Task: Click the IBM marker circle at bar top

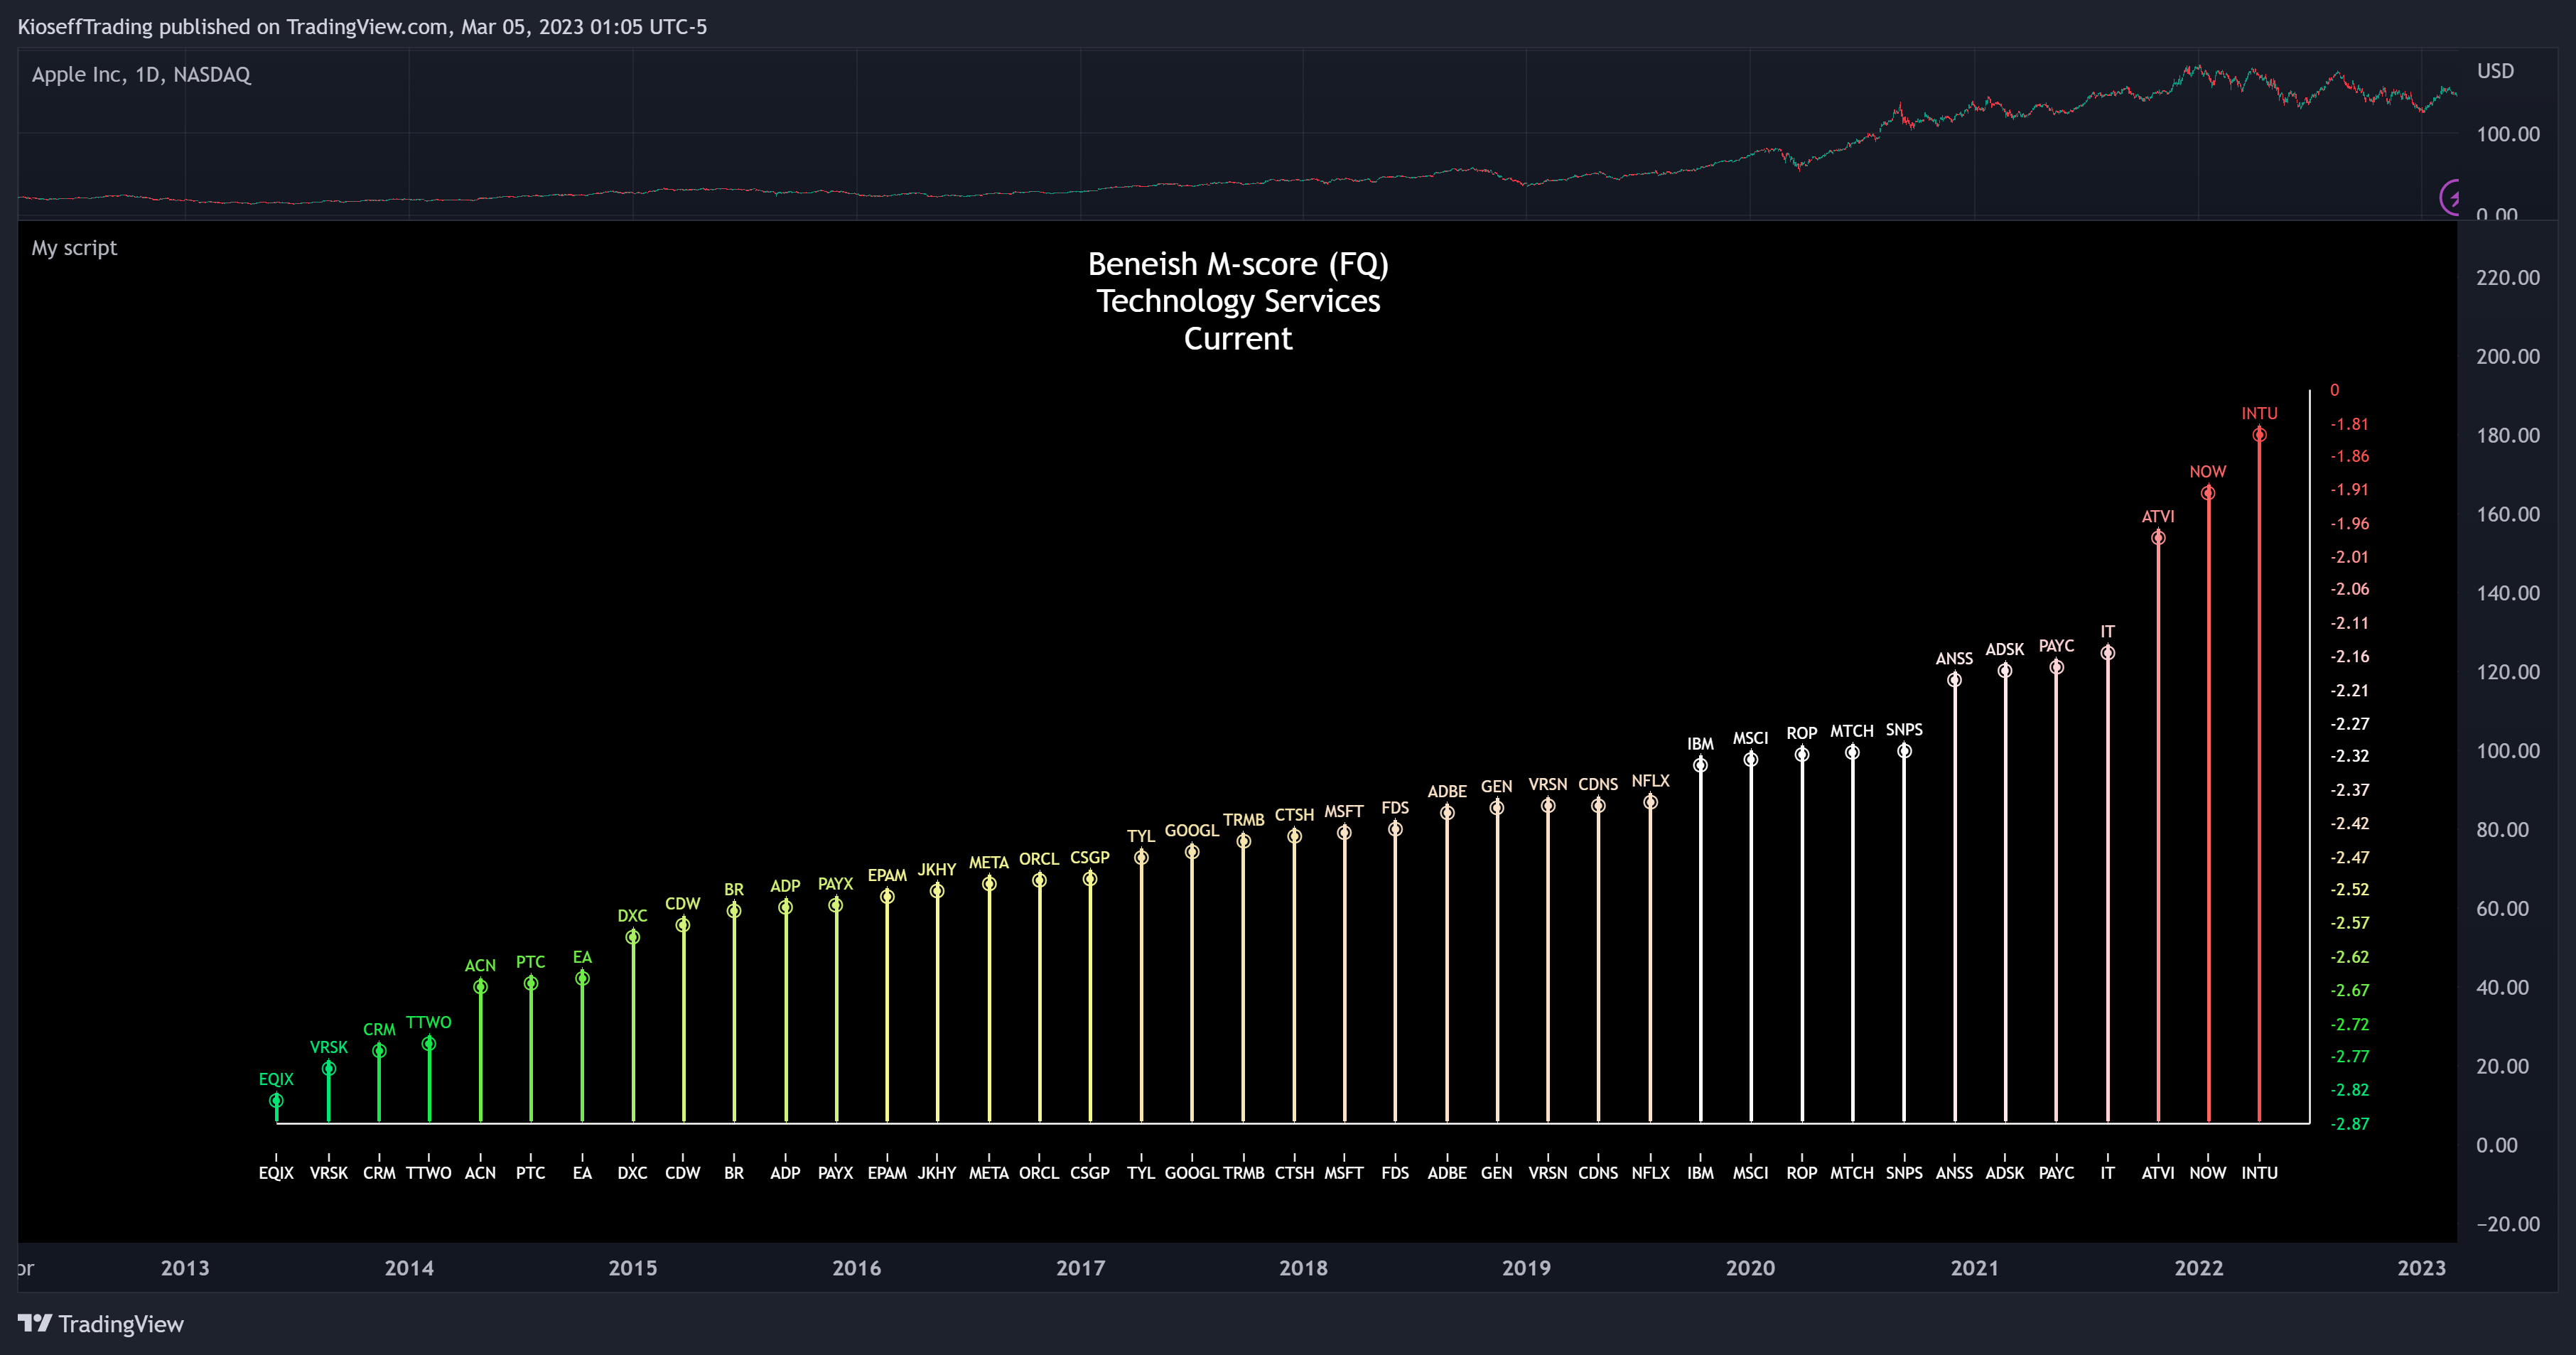Action: (x=1700, y=766)
